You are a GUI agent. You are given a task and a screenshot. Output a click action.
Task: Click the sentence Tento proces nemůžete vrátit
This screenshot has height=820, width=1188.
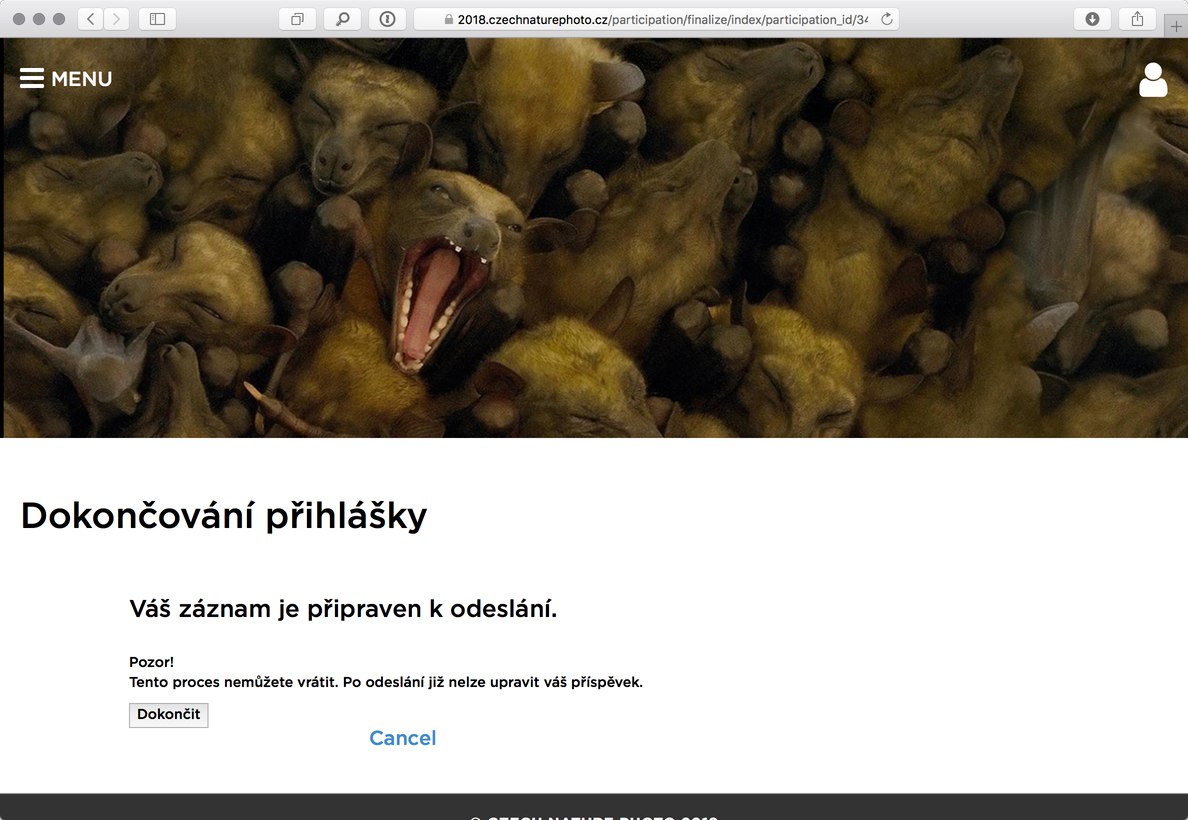(x=233, y=682)
